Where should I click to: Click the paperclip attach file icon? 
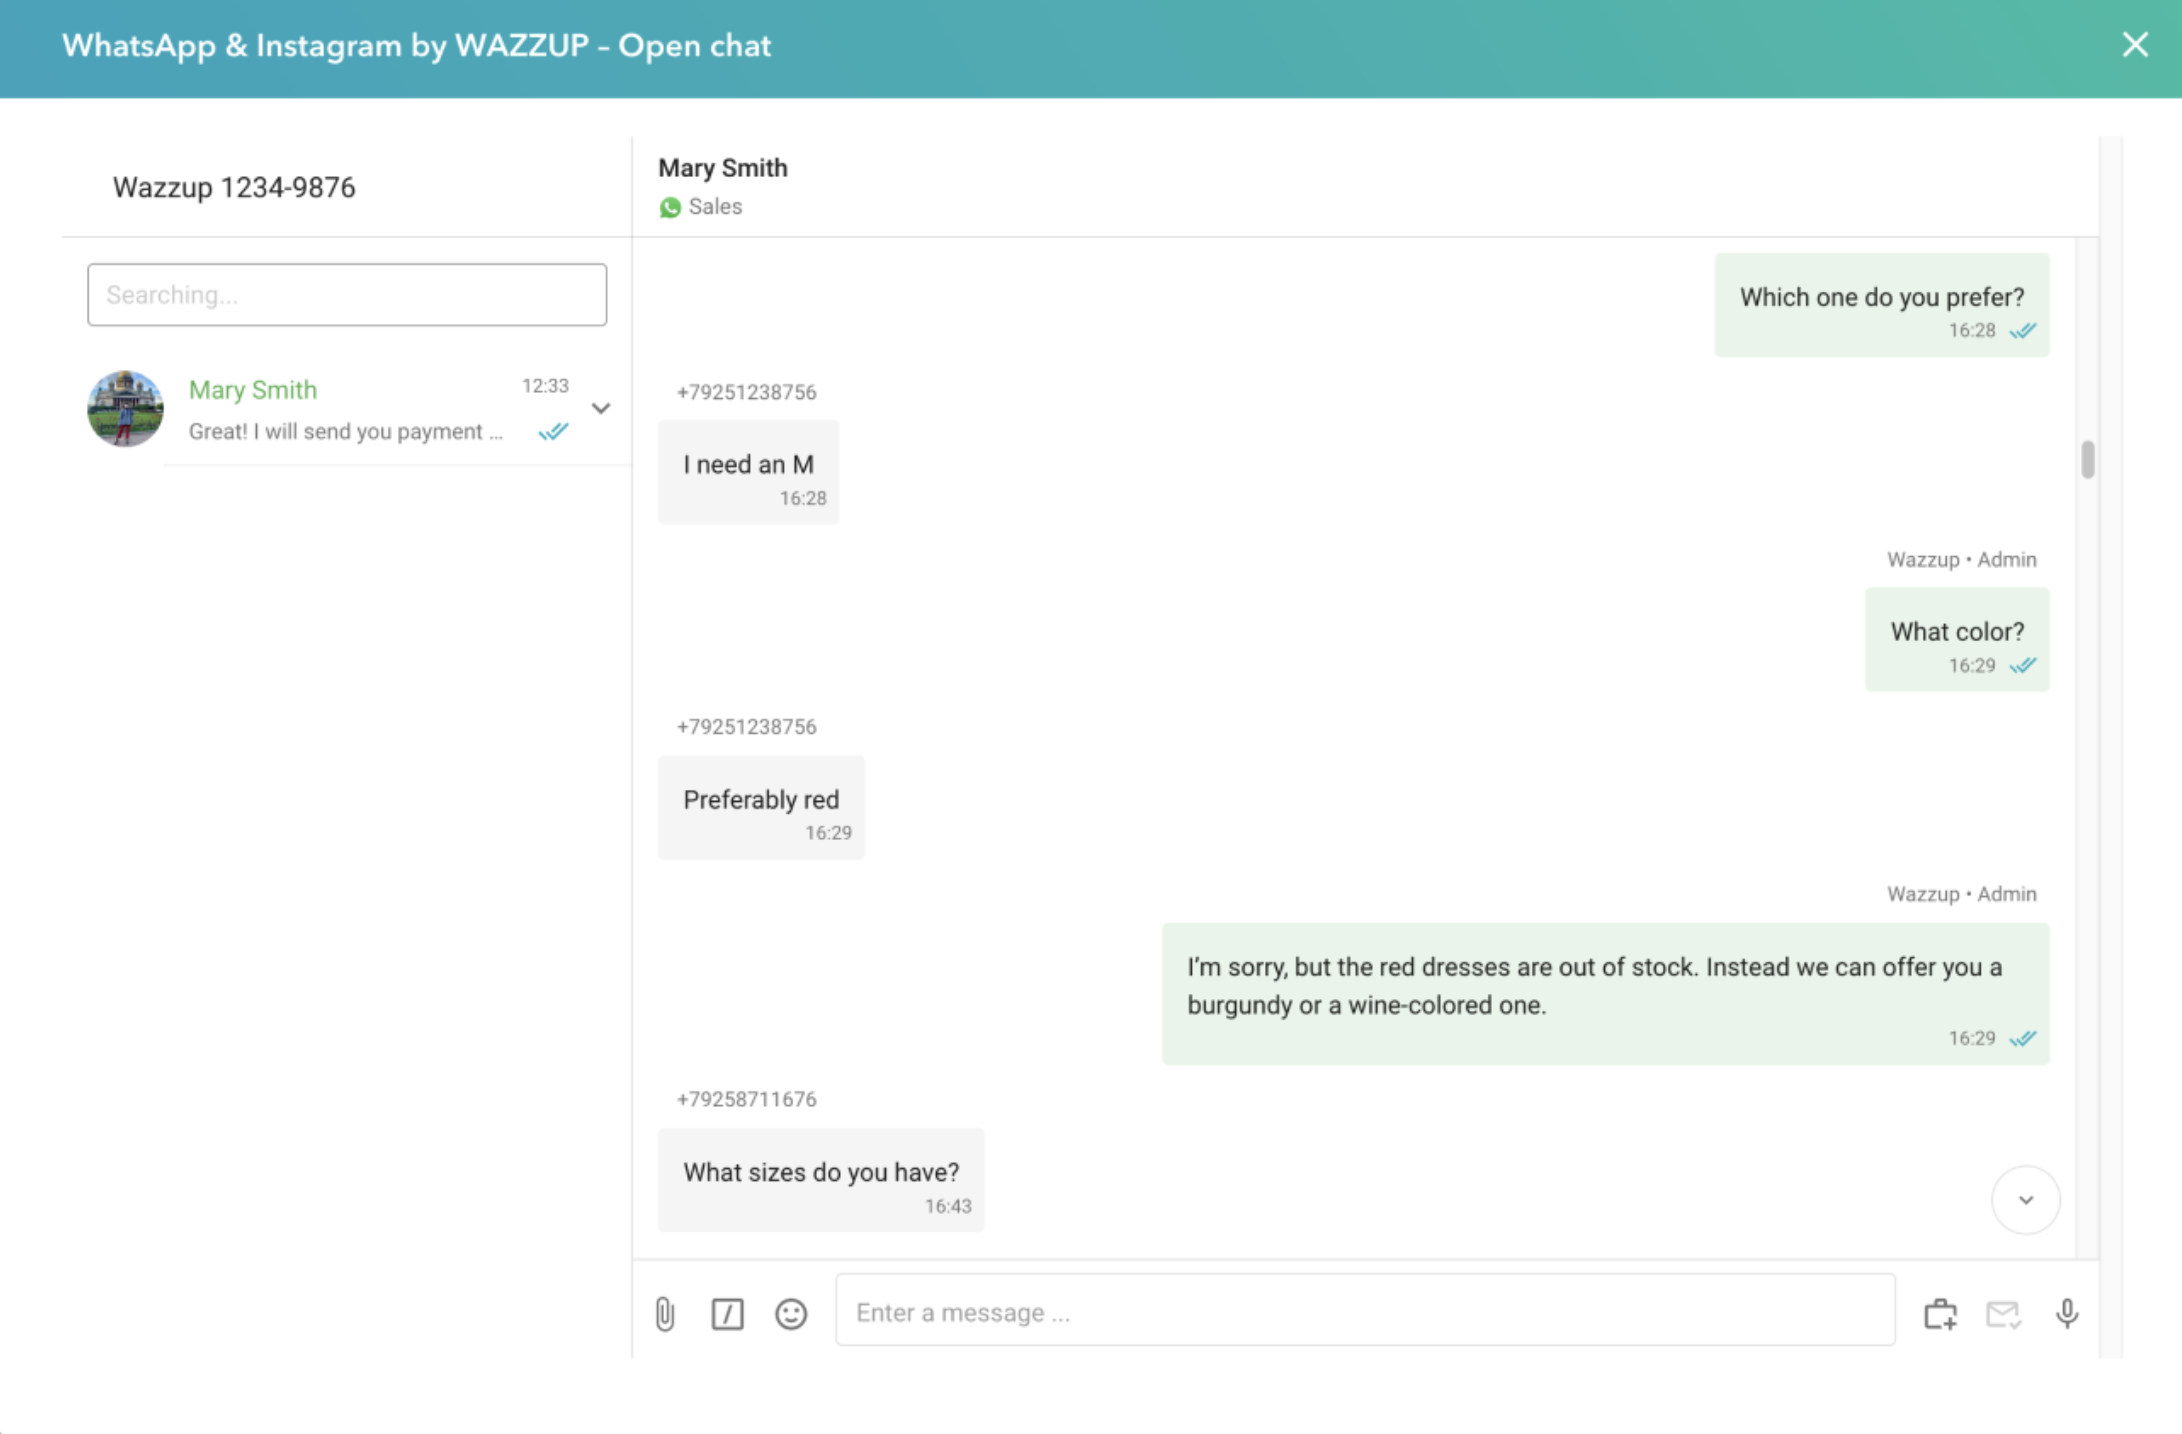(665, 1314)
